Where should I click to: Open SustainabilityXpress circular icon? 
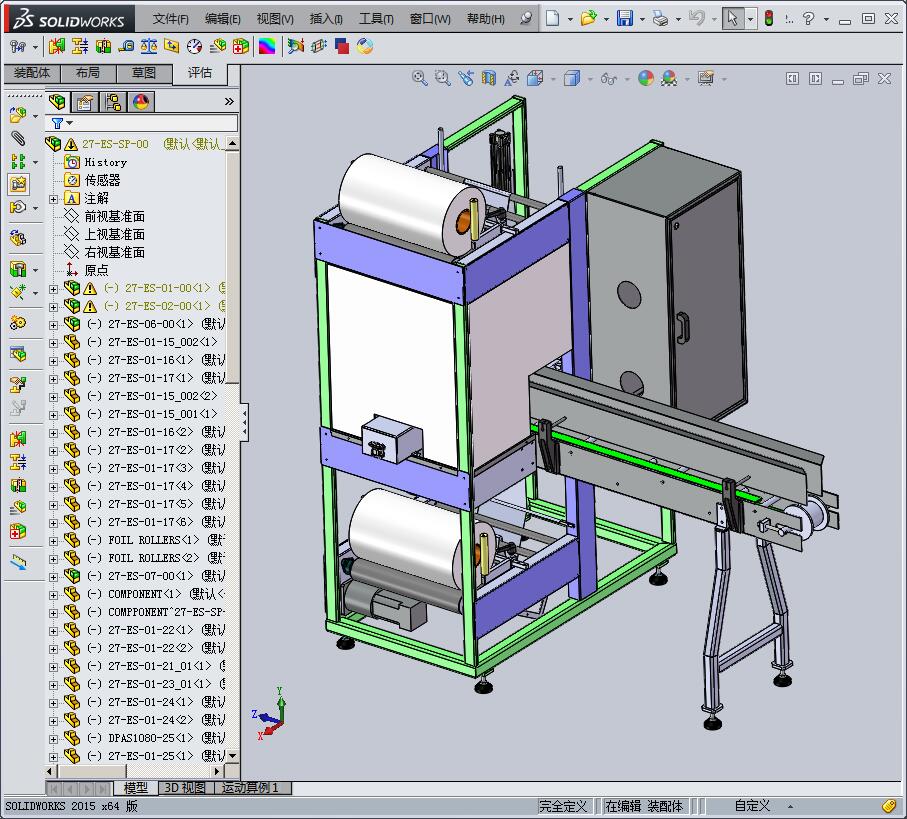coord(365,46)
